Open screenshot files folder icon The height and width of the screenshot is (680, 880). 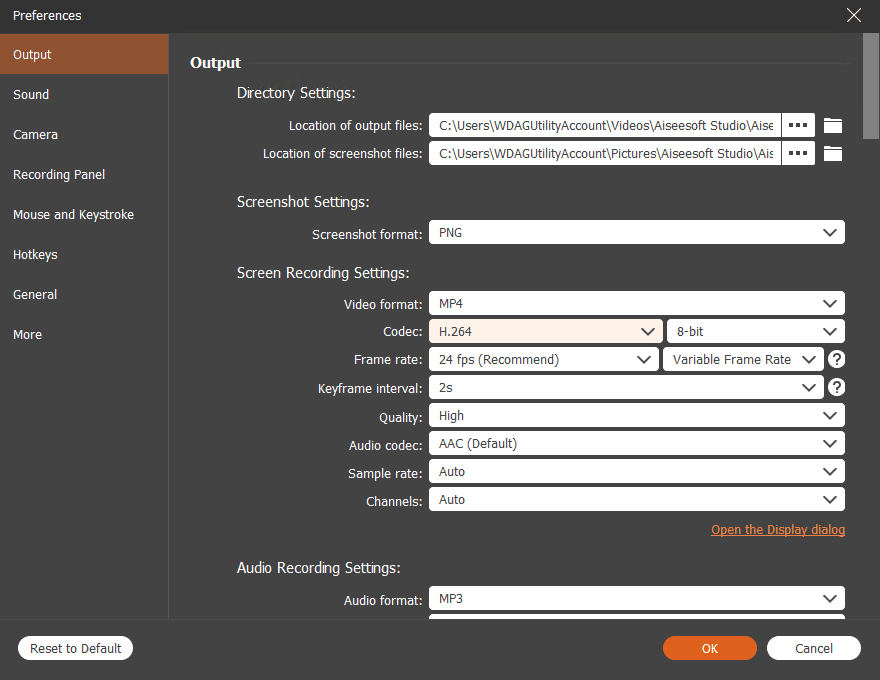coord(832,153)
